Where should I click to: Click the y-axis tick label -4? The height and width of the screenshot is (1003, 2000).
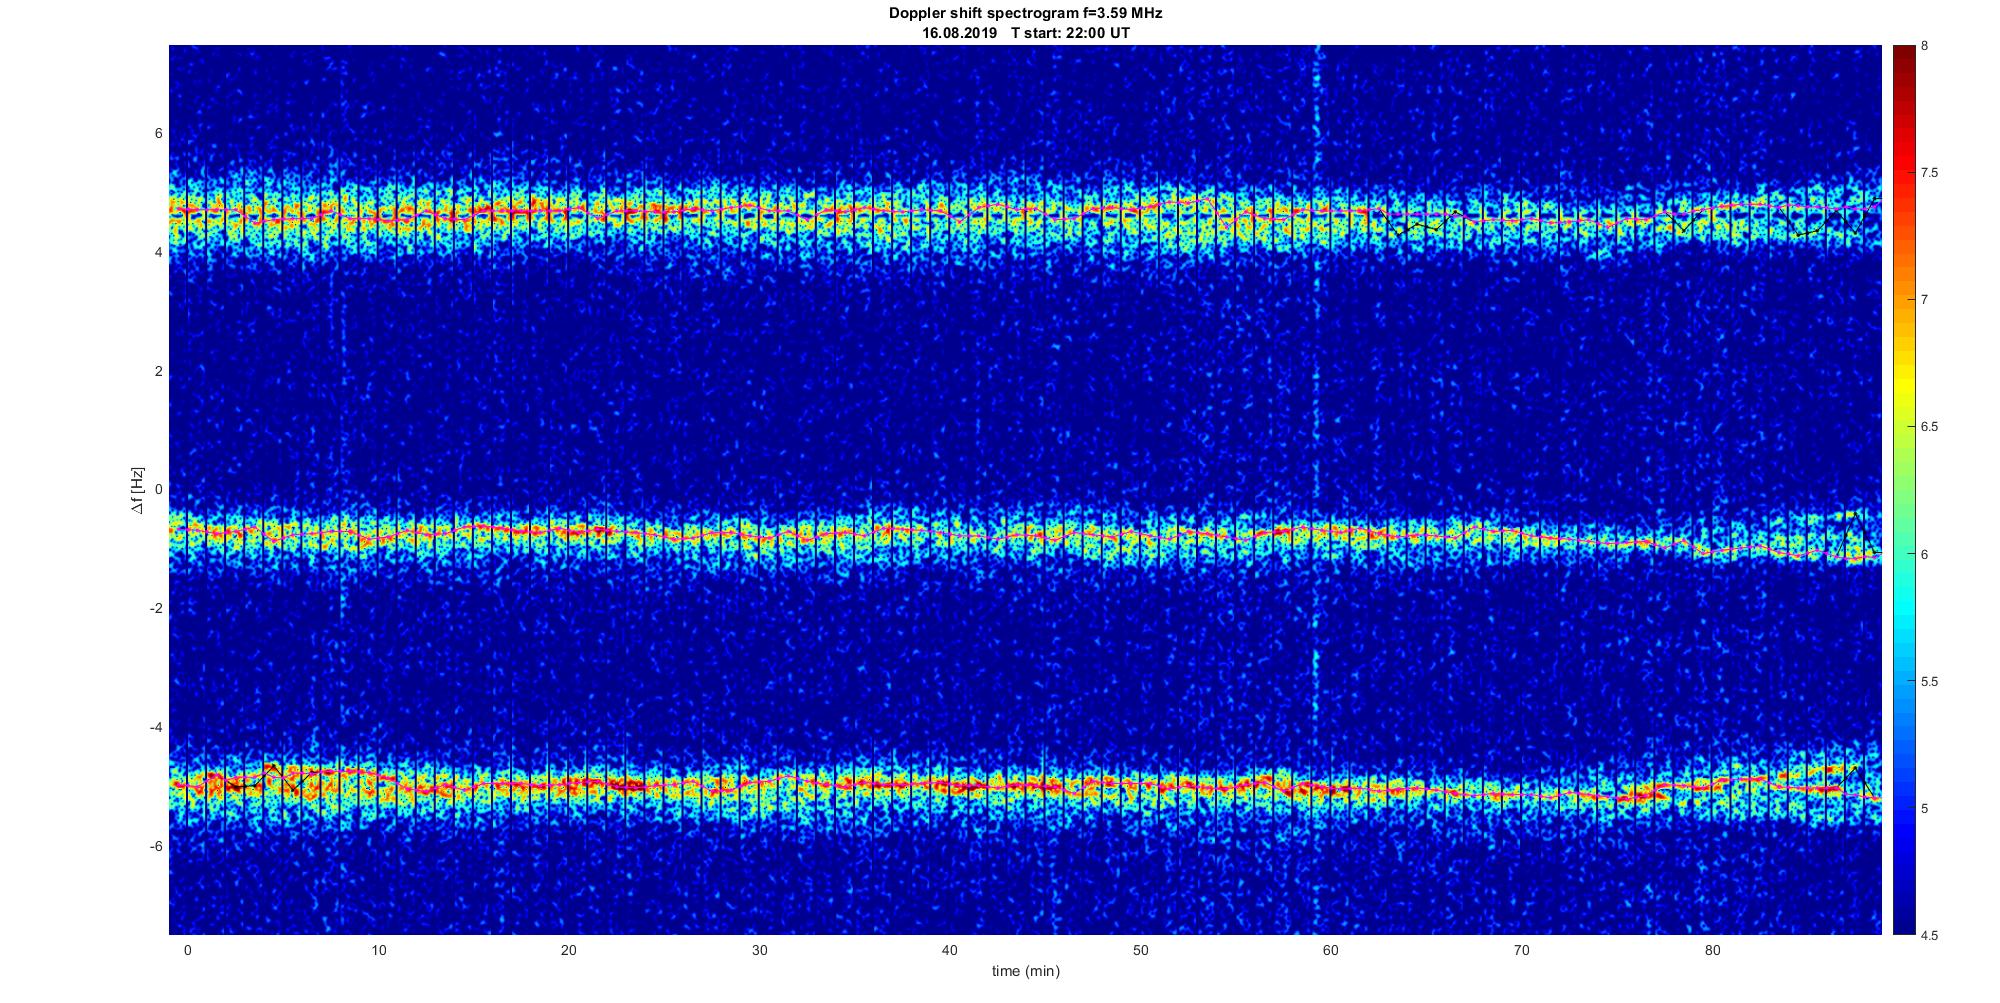(x=156, y=728)
